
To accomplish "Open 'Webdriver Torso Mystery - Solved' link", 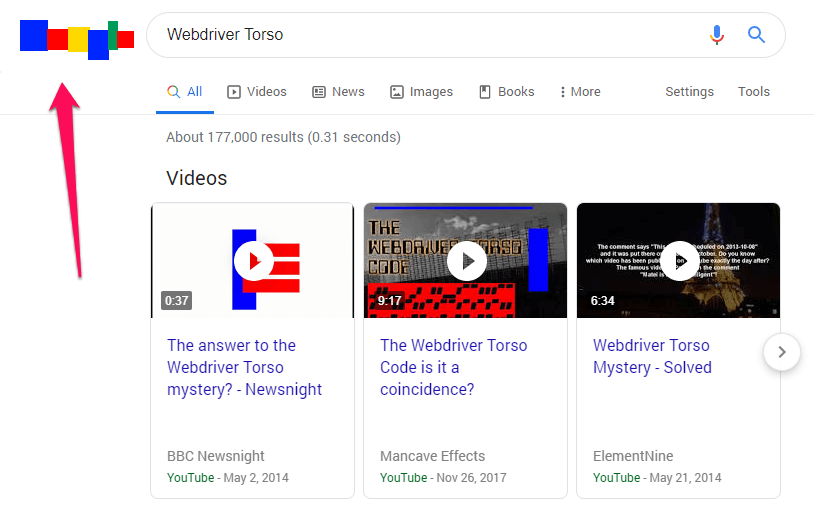I will (652, 356).
